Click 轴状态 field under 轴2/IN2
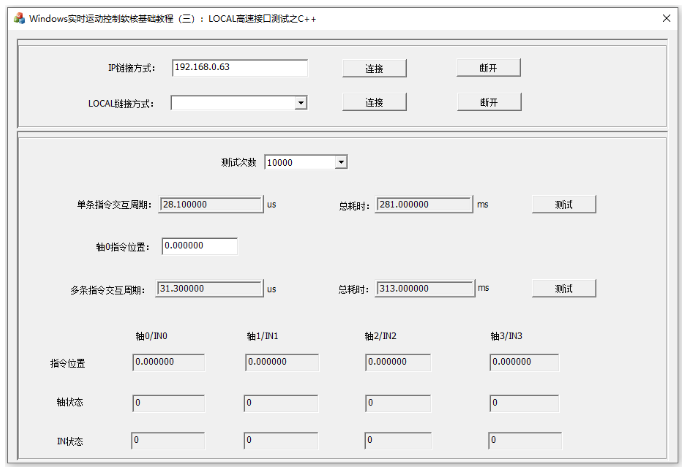689x473 pixels. click(x=398, y=403)
